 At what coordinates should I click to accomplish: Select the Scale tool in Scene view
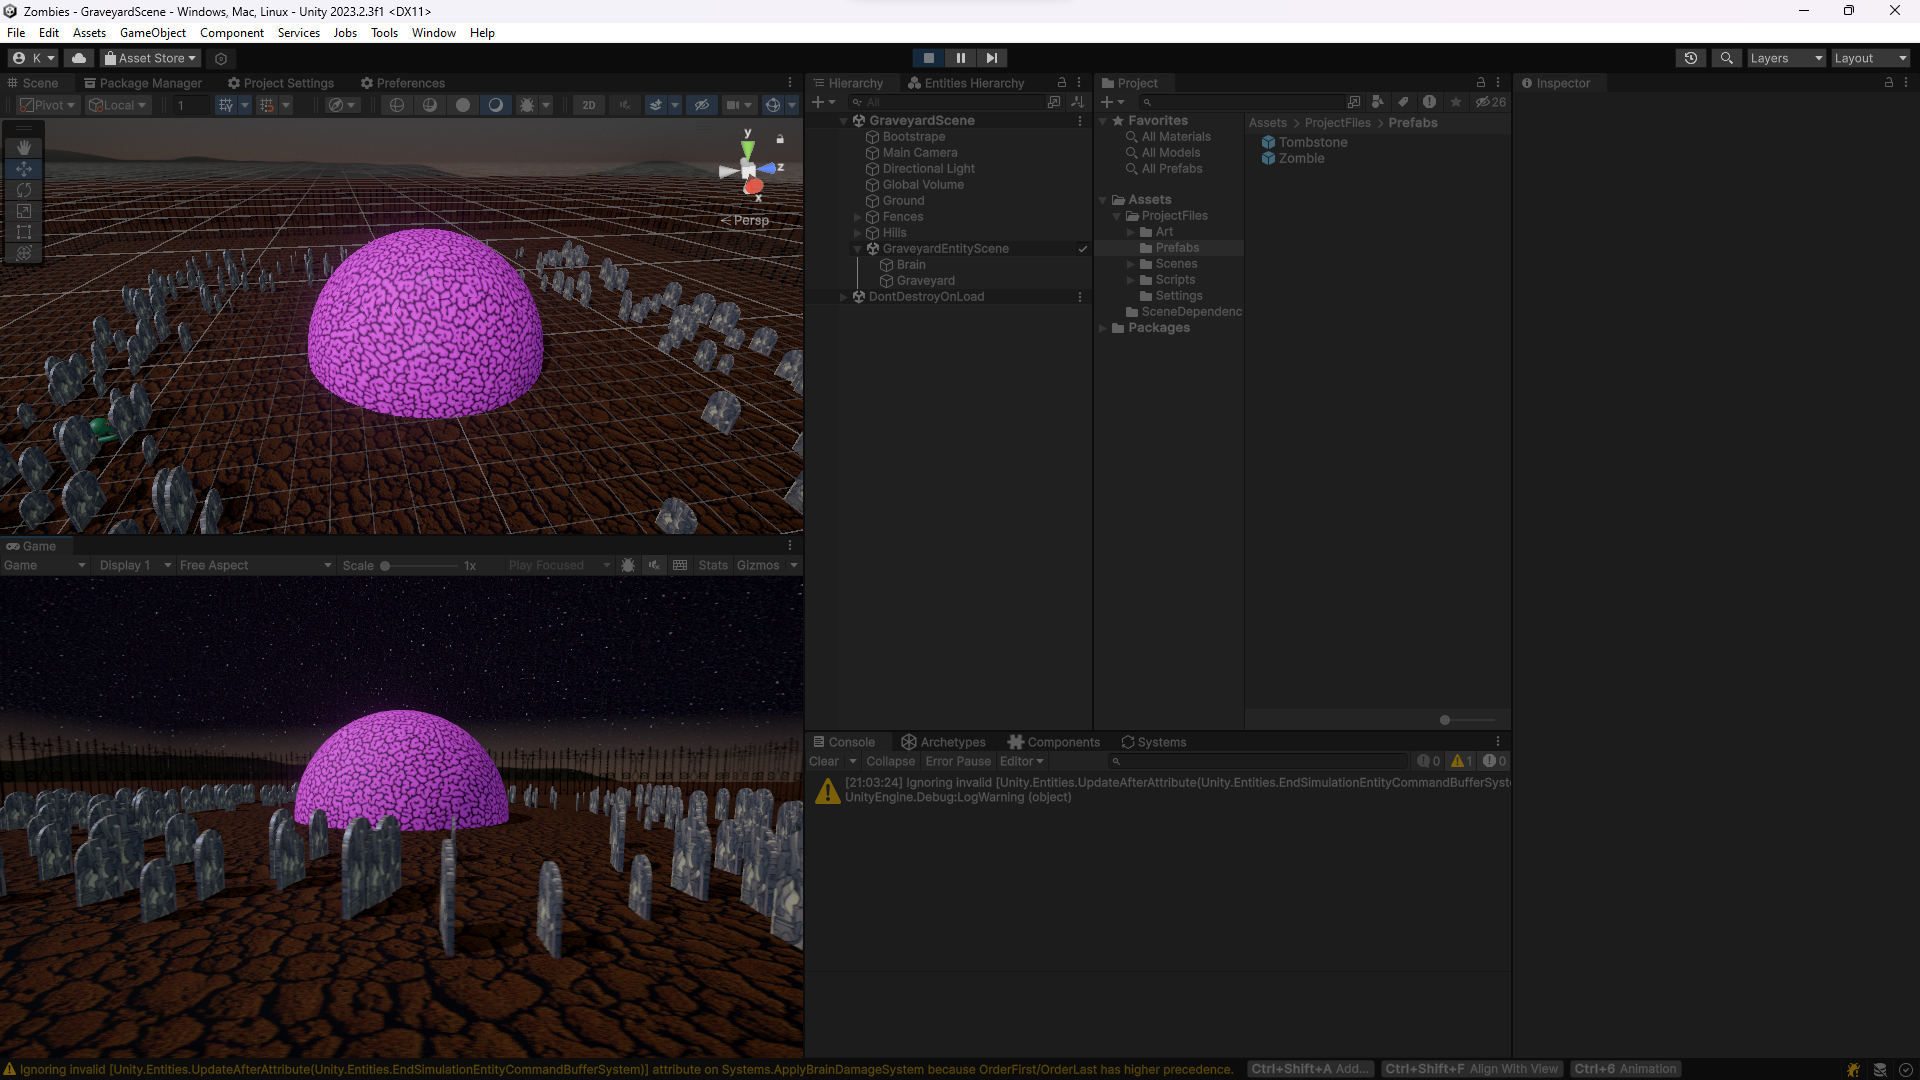point(24,211)
